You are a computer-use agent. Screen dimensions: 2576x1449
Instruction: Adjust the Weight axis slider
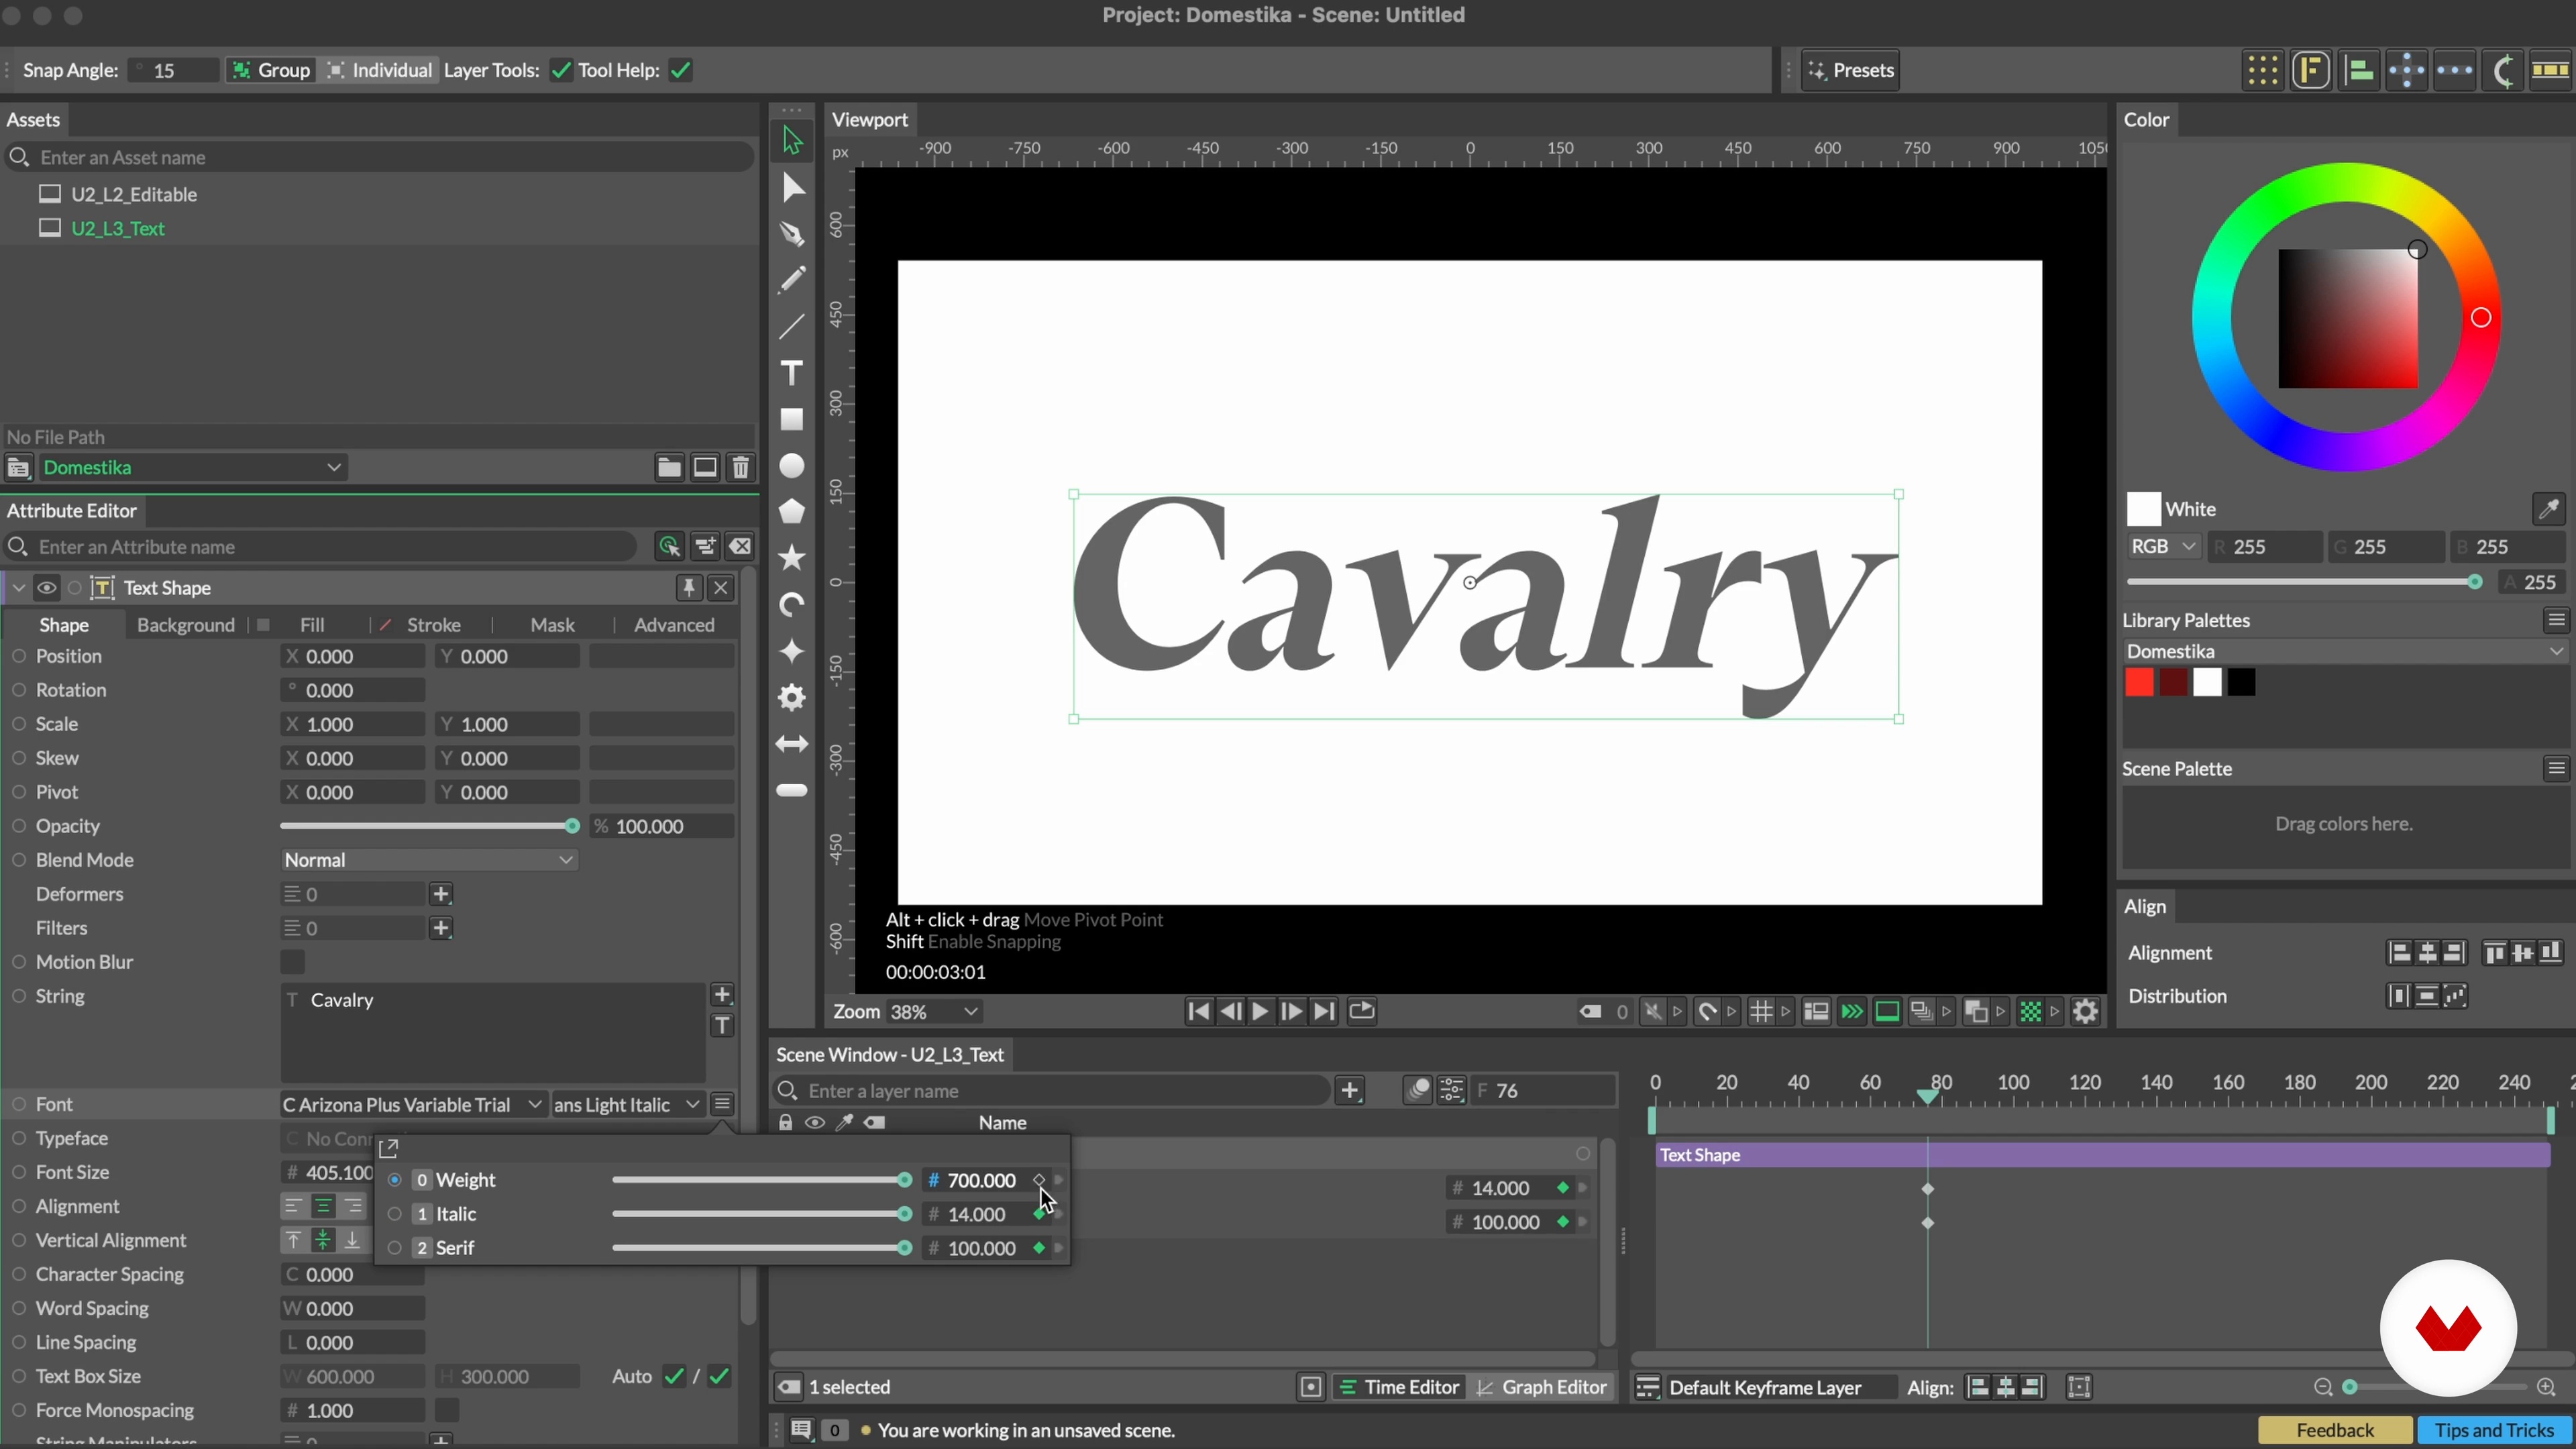pyautogui.click(x=762, y=1180)
